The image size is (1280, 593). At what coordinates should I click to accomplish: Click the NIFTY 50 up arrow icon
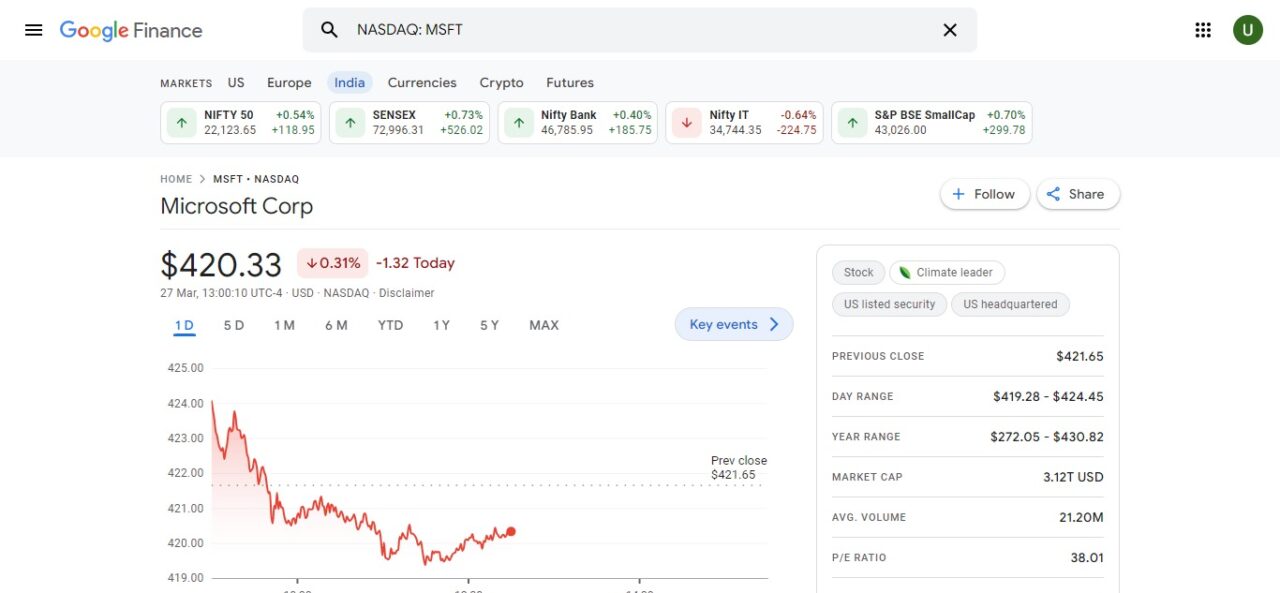181,123
